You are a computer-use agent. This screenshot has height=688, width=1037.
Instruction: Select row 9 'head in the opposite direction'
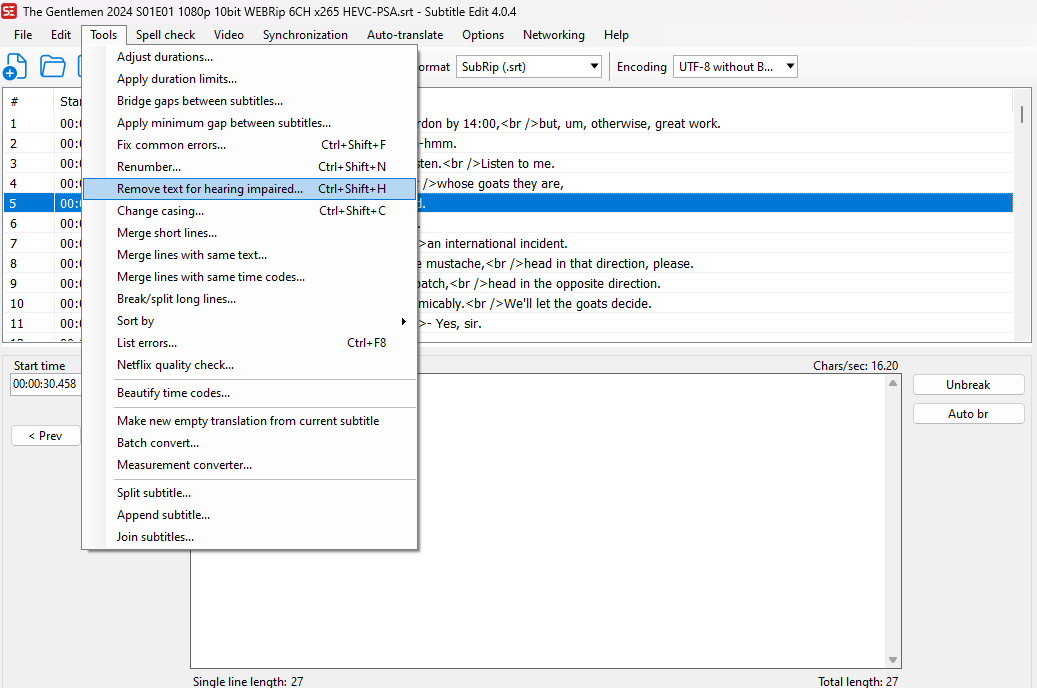click(x=508, y=283)
